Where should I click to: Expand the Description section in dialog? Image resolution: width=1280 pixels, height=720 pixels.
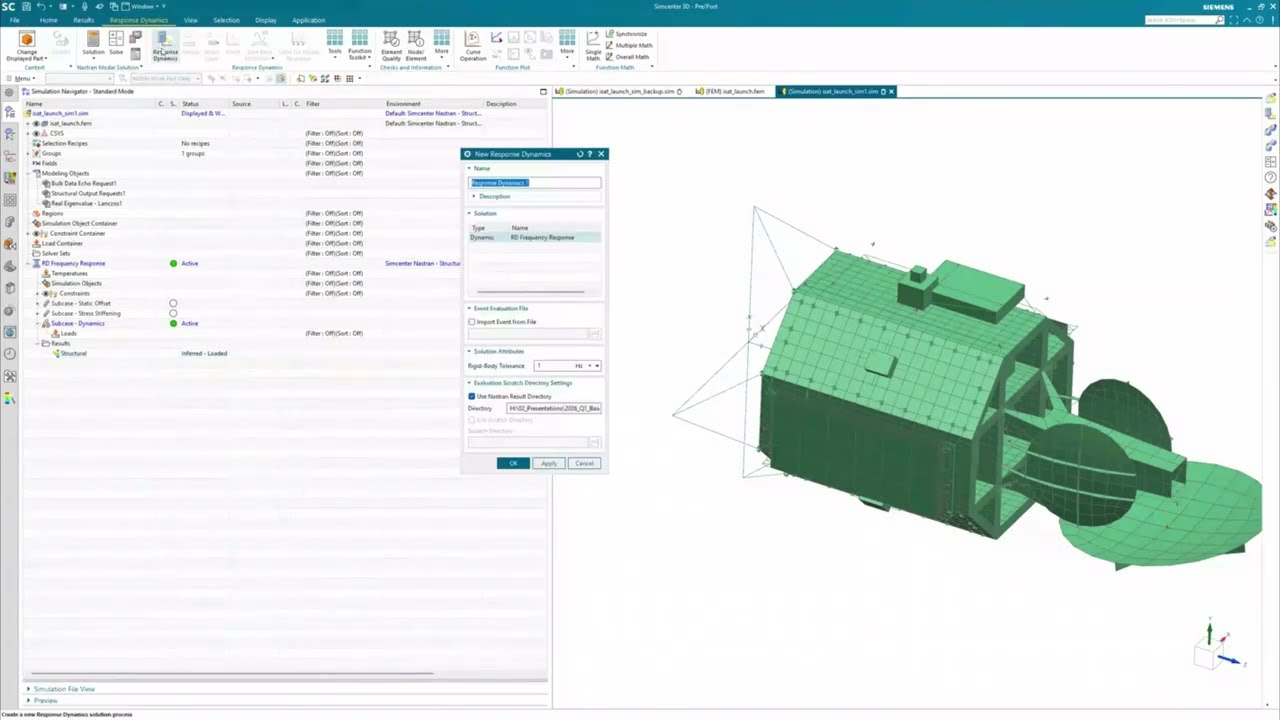[x=474, y=196]
